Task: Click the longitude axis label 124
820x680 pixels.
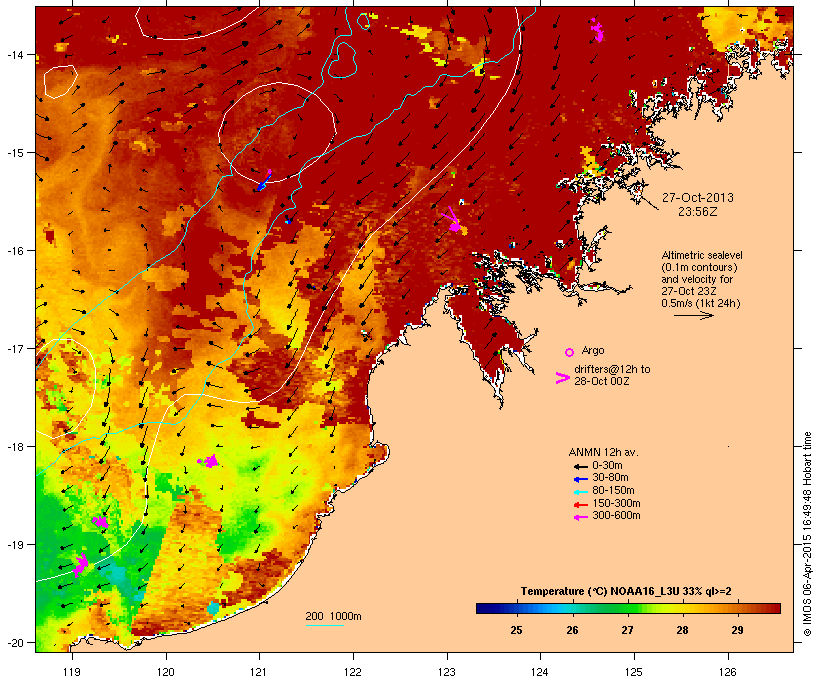Action: tap(540, 672)
